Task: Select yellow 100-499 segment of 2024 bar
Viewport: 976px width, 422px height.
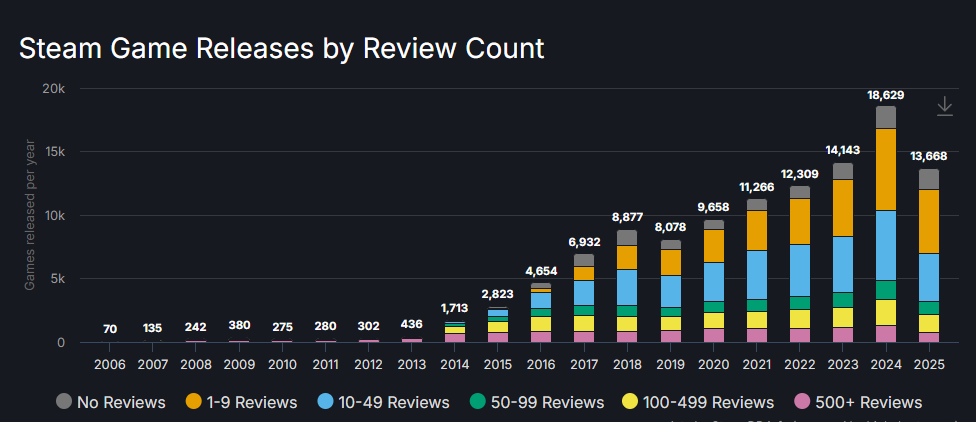Action: click(x=886, y=312)
